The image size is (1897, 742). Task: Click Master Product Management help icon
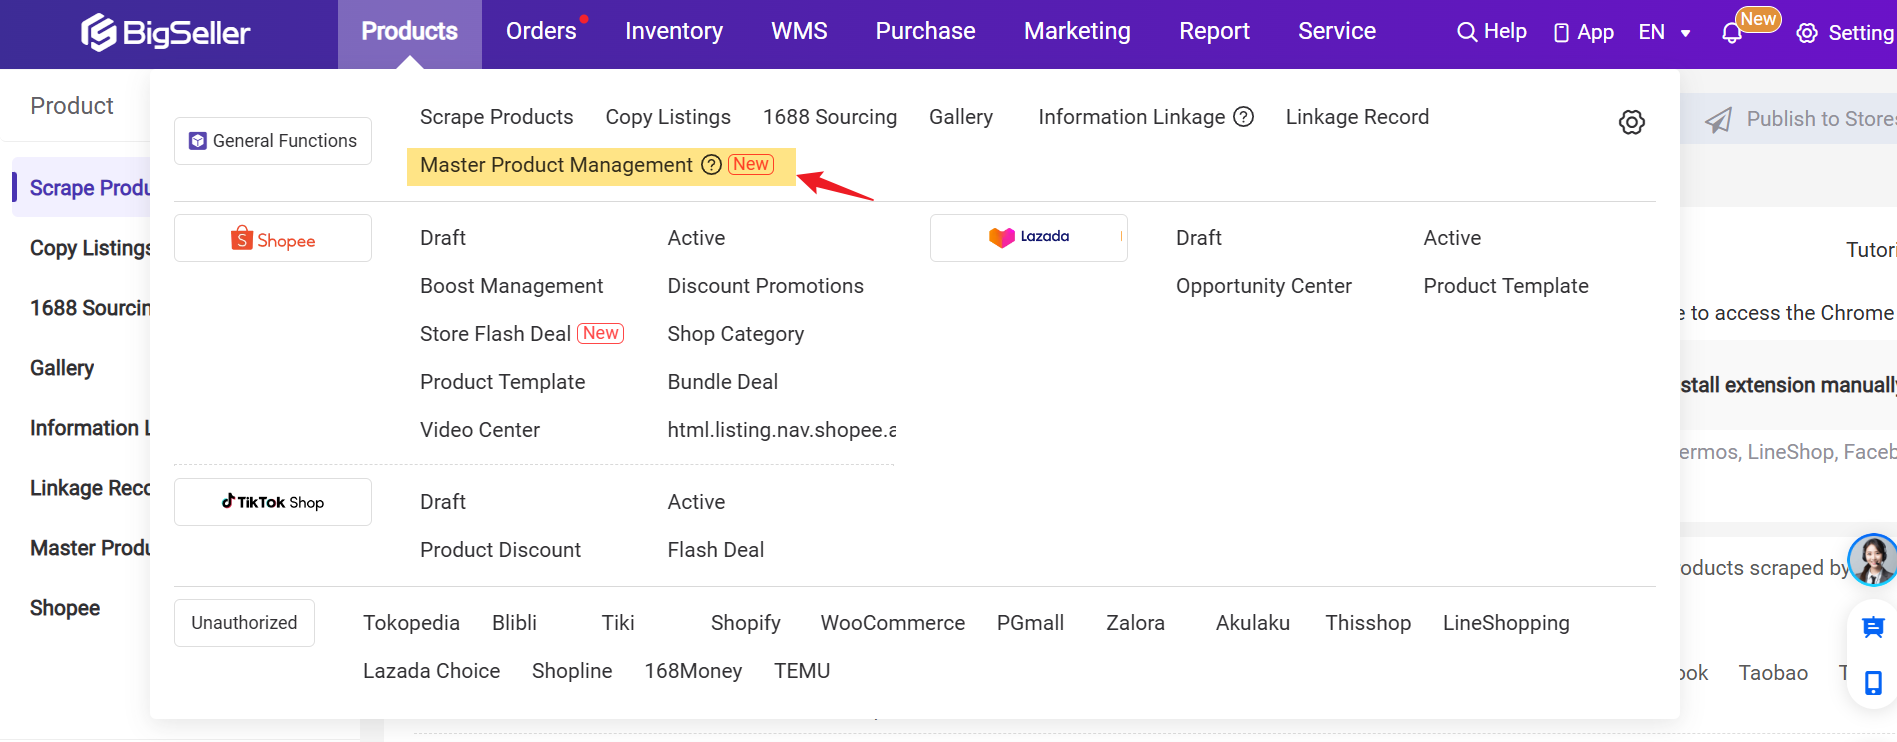point(711,165)
